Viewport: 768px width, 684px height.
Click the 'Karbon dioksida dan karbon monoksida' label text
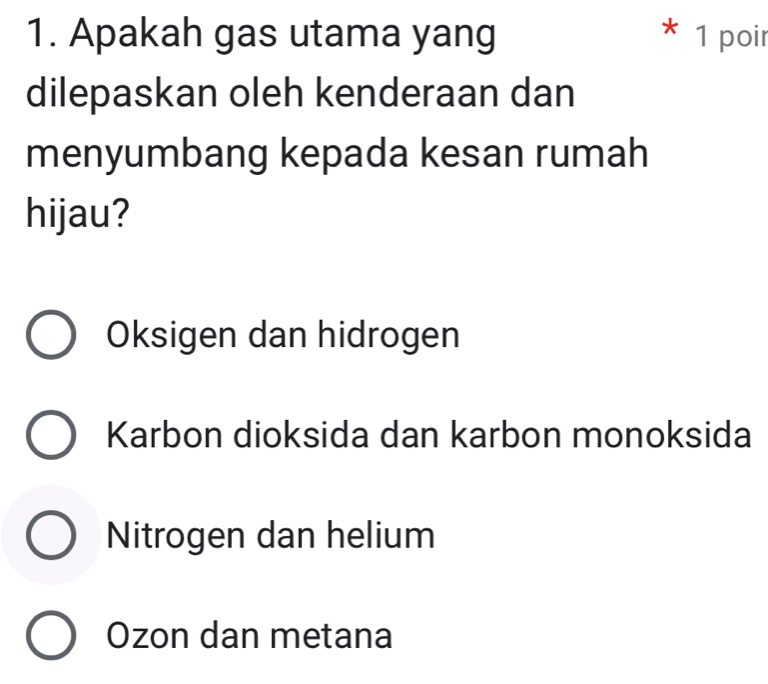(428, 436)
